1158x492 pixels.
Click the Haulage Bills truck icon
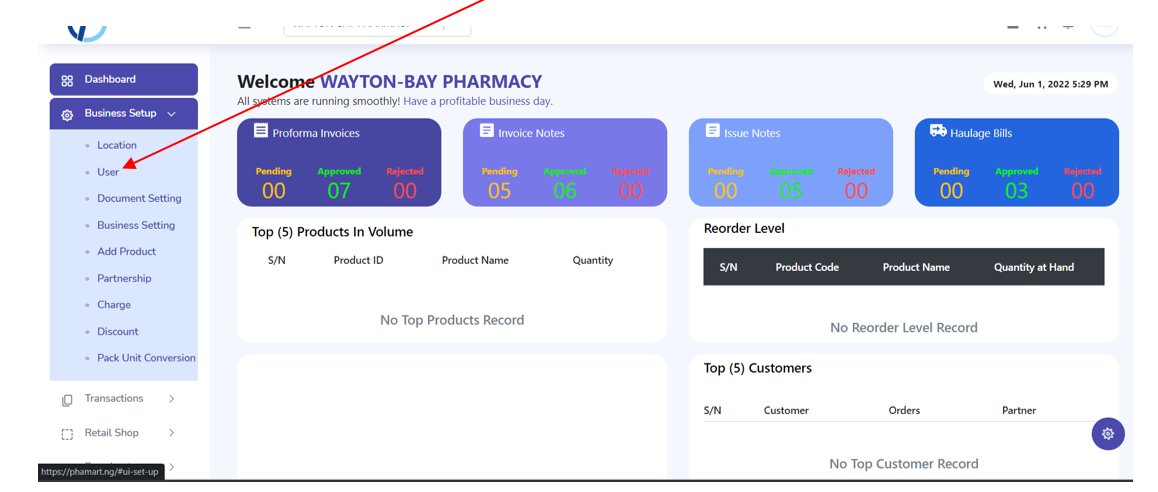(x=938, y=131)
